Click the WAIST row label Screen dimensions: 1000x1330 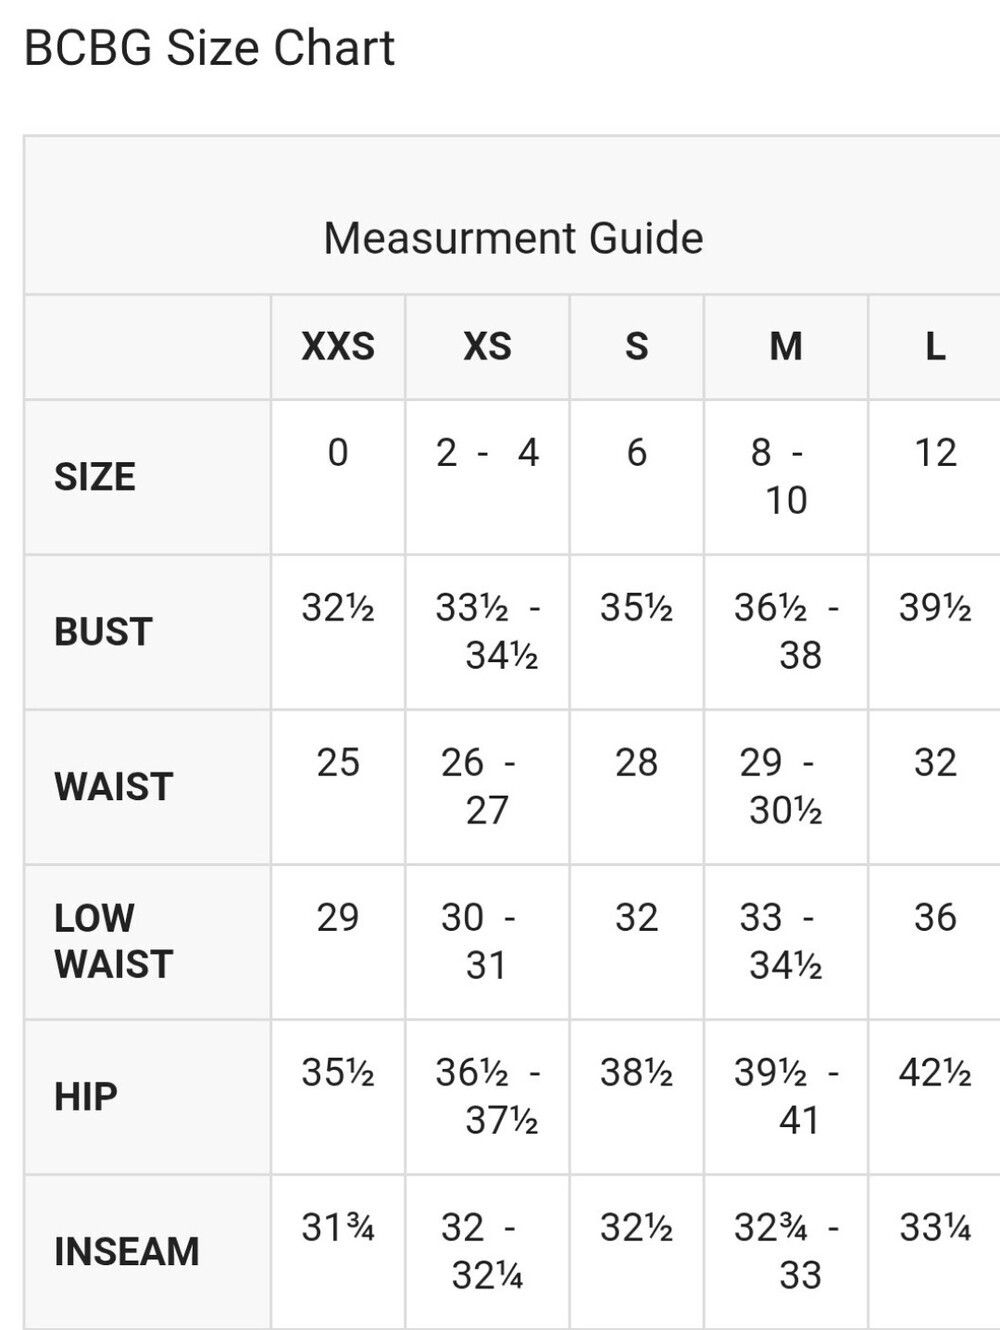[114, 787]
